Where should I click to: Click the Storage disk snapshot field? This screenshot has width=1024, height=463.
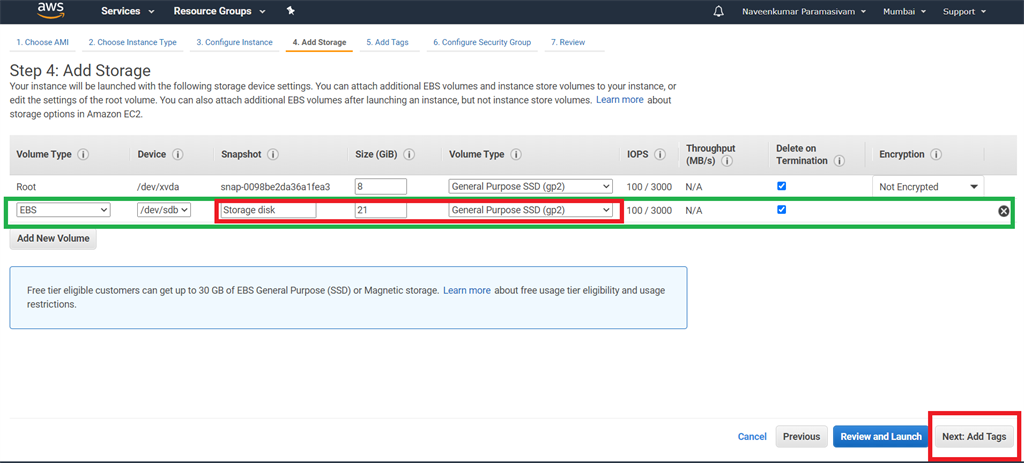[x=268, y=210]
